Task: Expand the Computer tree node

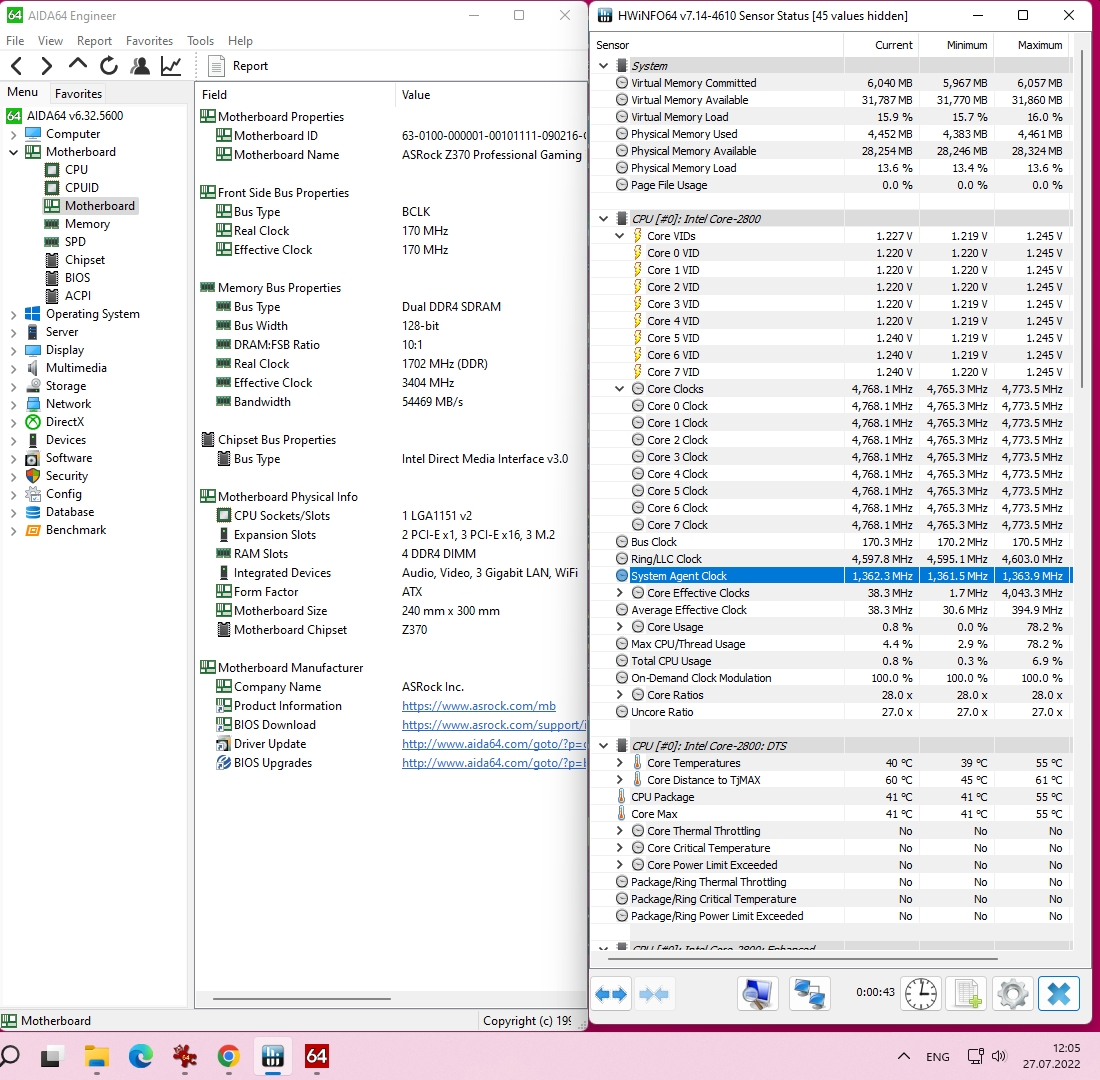Action: click(13, 134)
